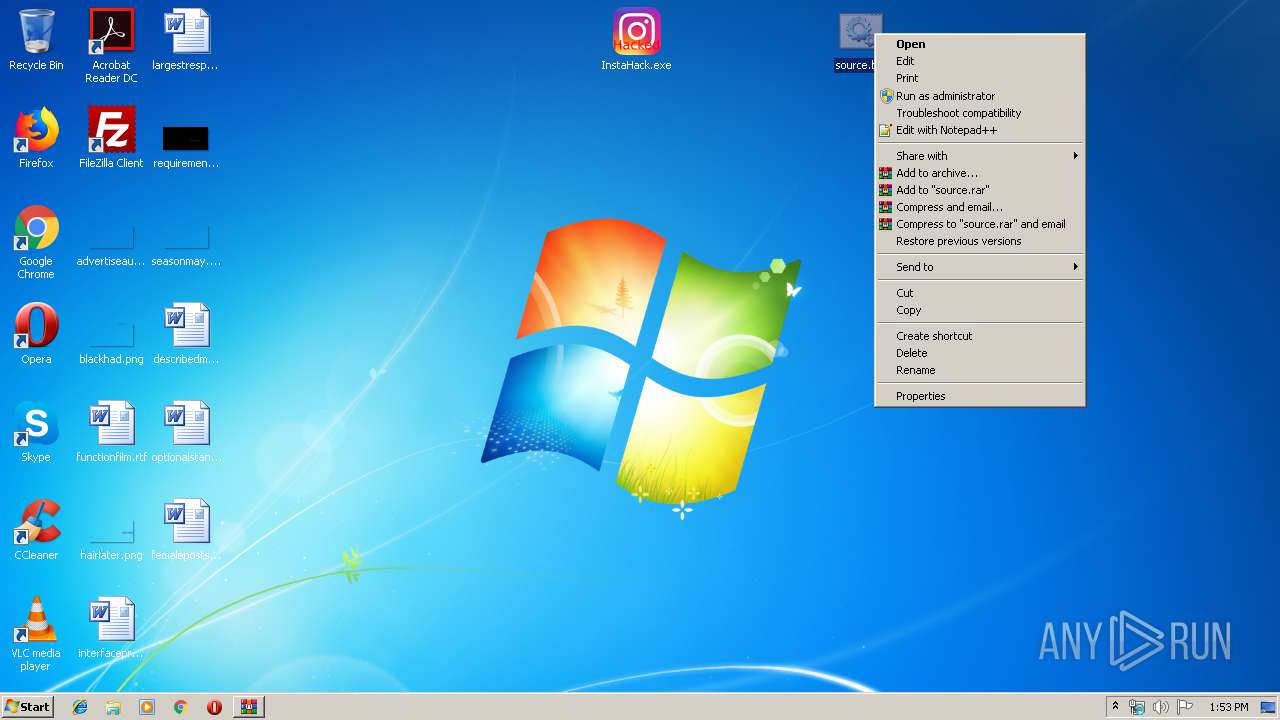This screenshot has height=720, width=1280.
Task: Open Windows Media Player taskbar icon
Action: pos(147,707)
